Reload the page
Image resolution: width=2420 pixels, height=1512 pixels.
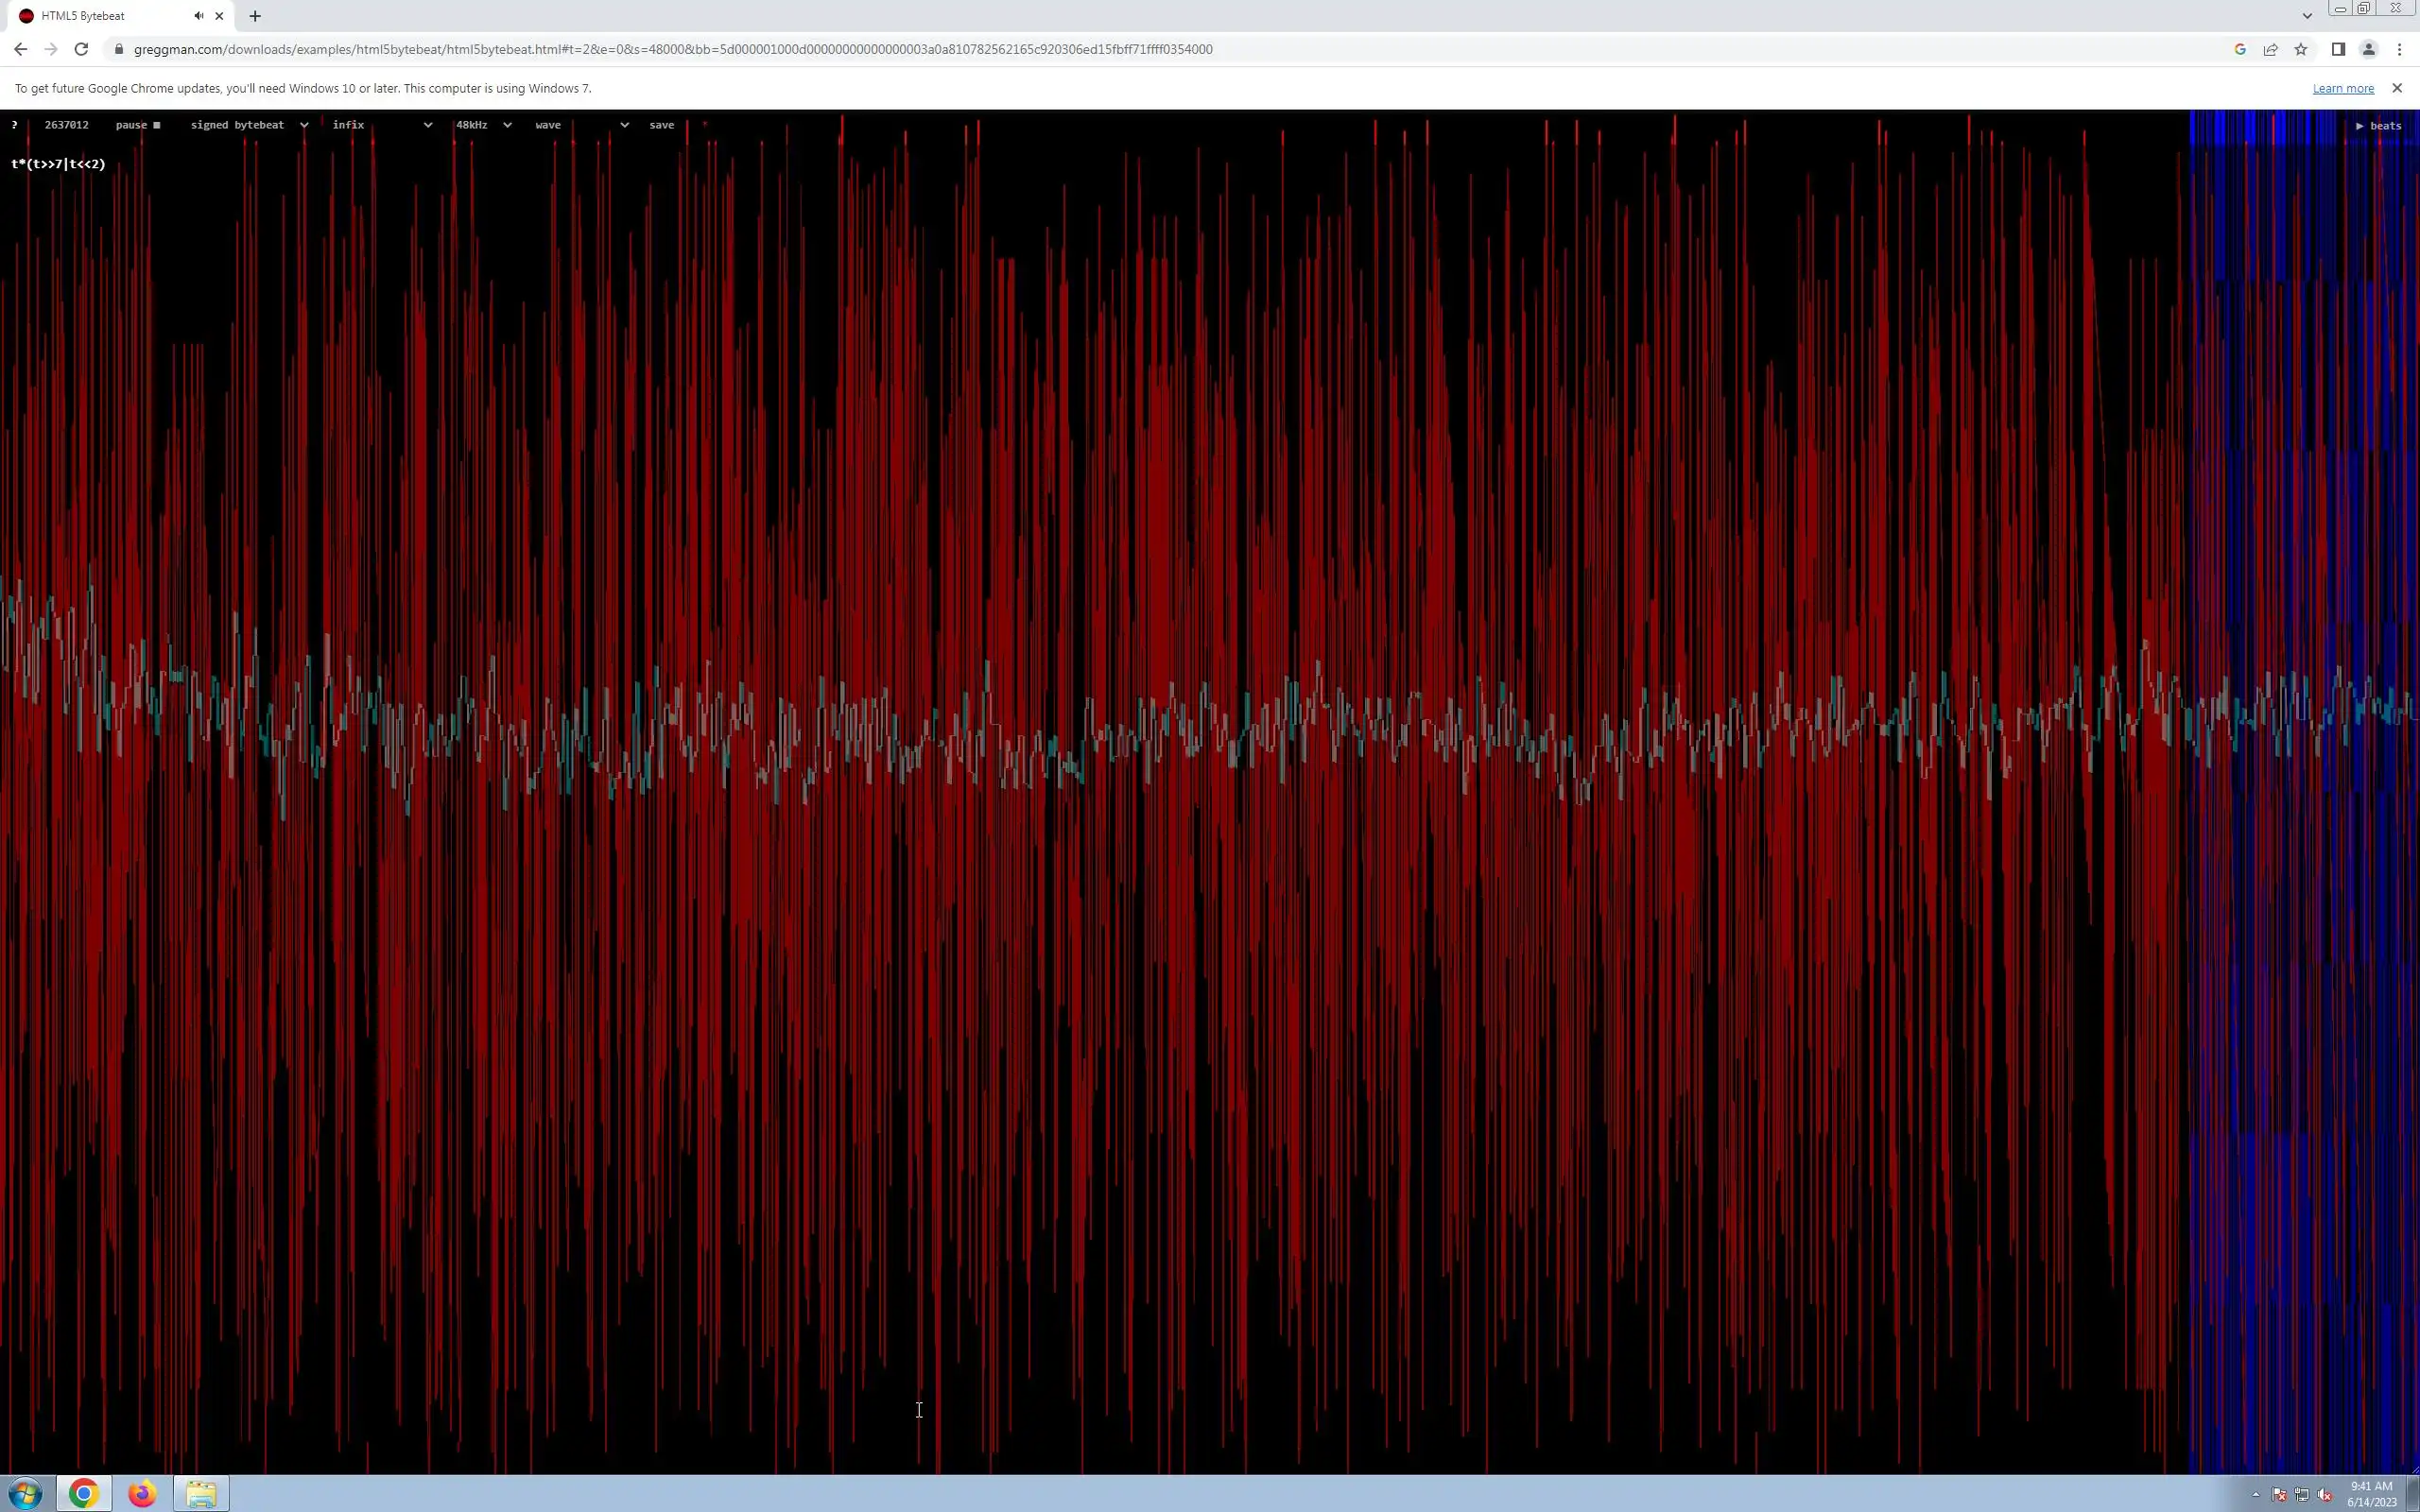click(81, 49)
